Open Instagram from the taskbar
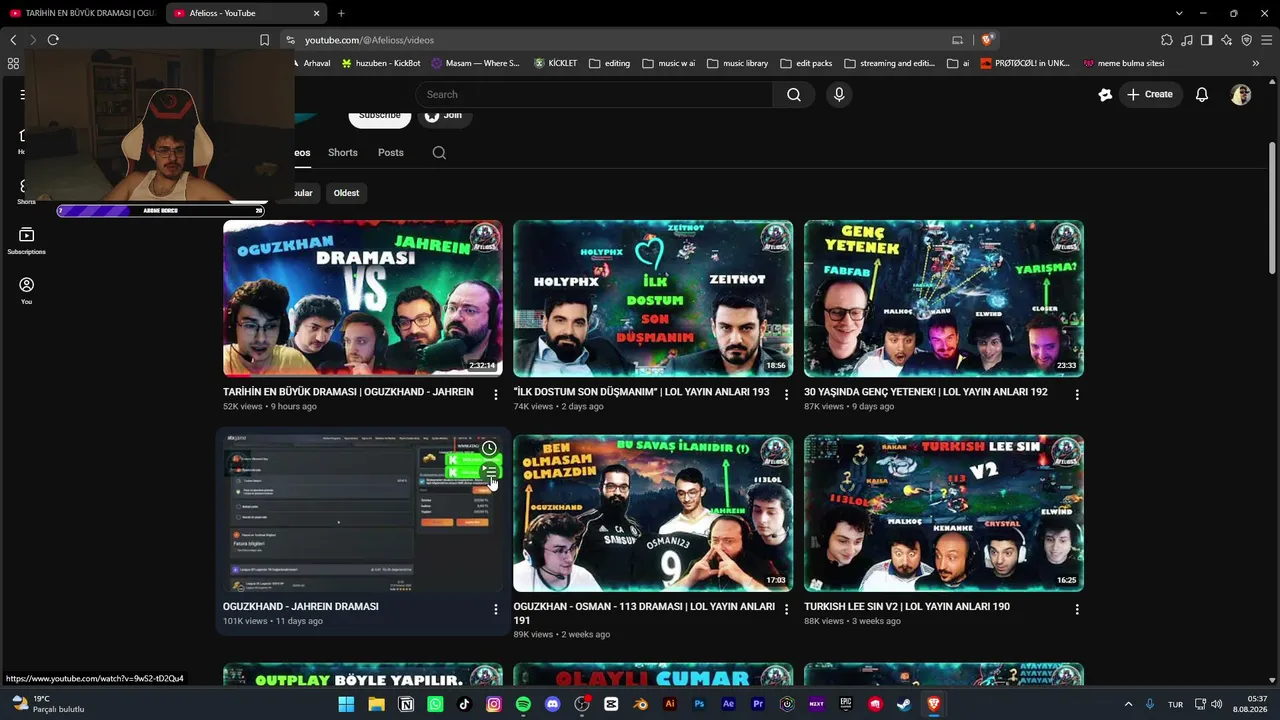Image resolution: width=1280 pixels, height=720 pixels. point(494,704)
